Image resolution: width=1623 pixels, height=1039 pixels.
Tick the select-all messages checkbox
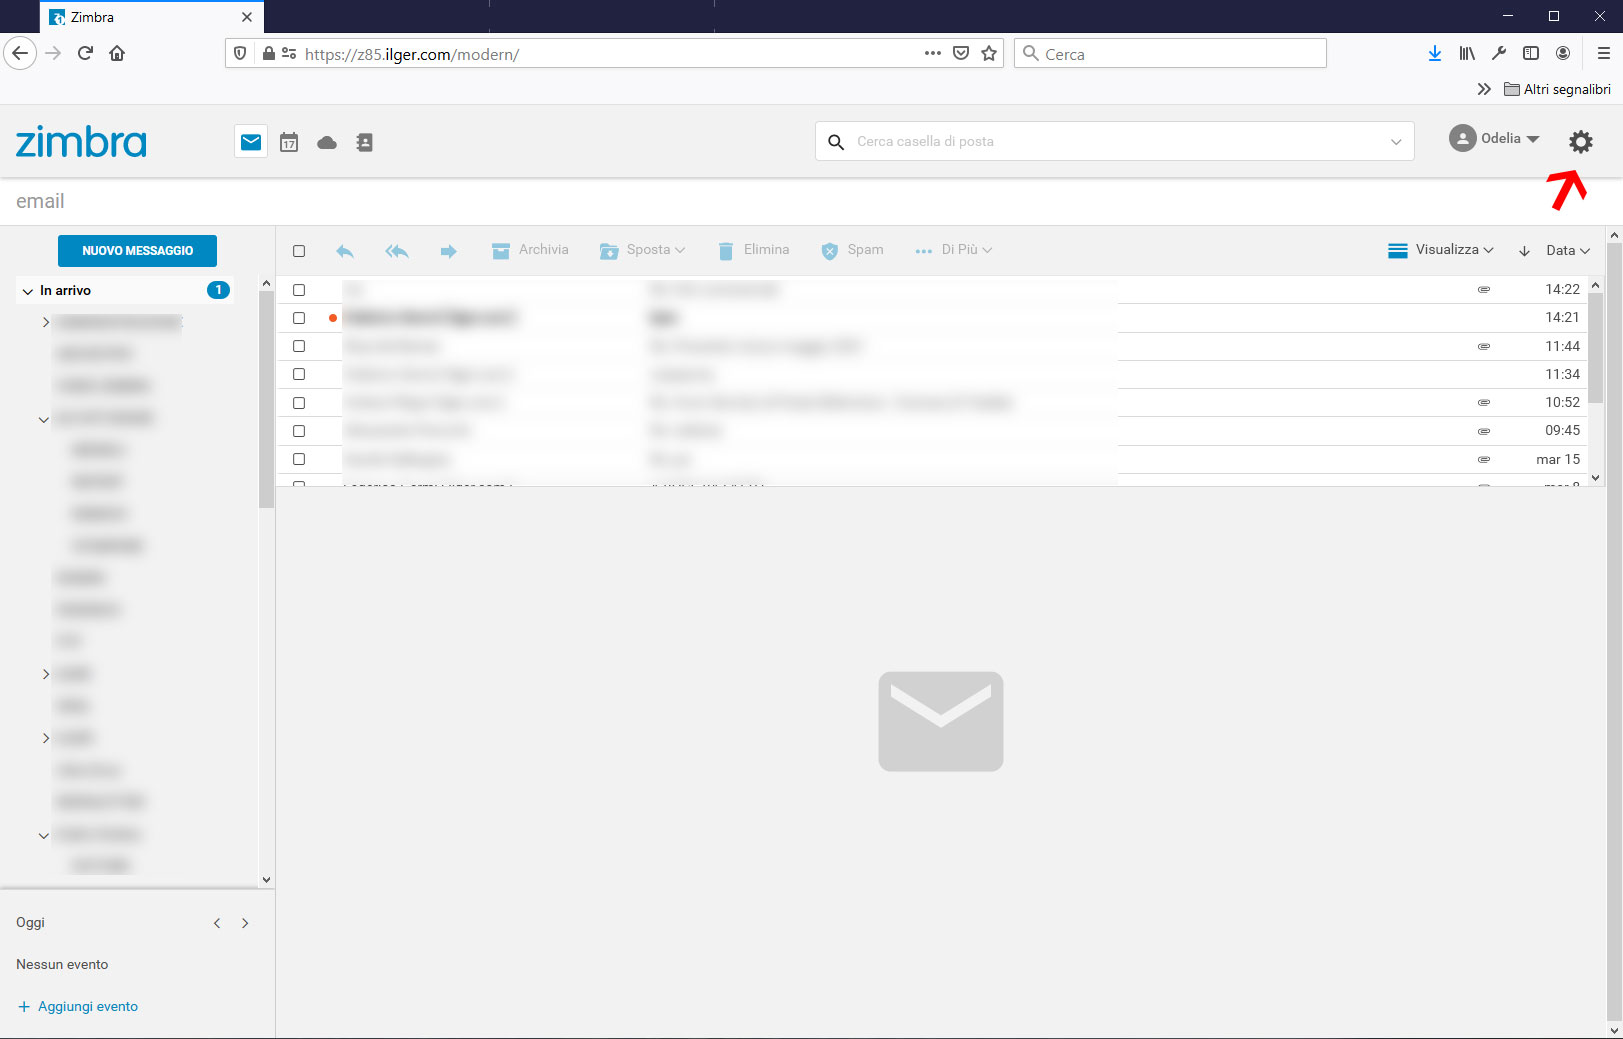point(299,251)
